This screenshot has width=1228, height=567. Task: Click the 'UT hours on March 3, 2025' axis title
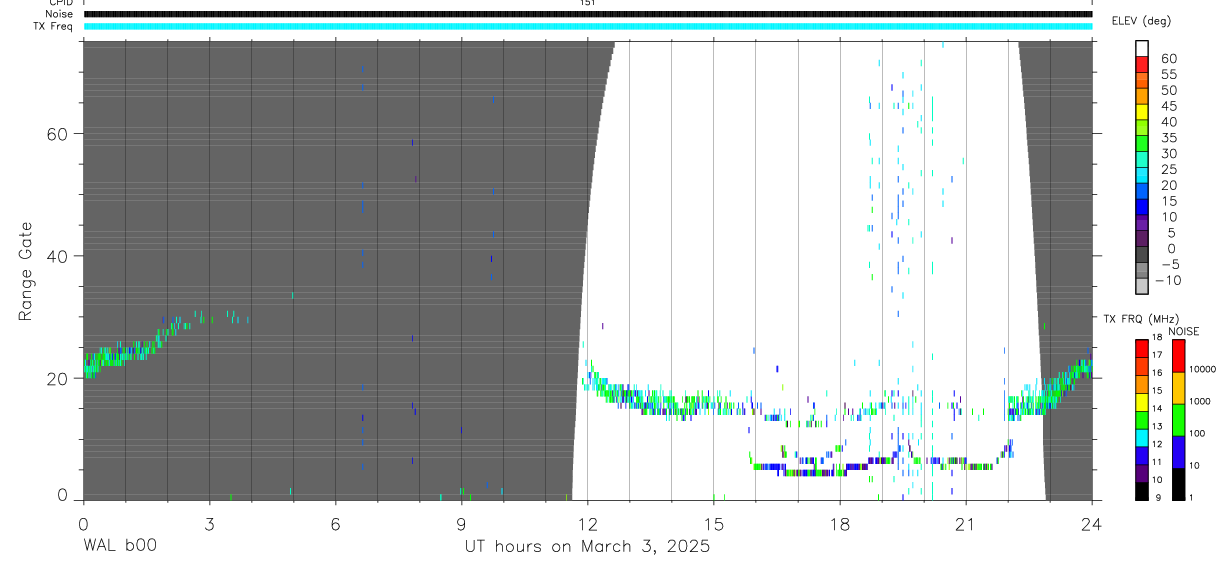tap(587, 547)
